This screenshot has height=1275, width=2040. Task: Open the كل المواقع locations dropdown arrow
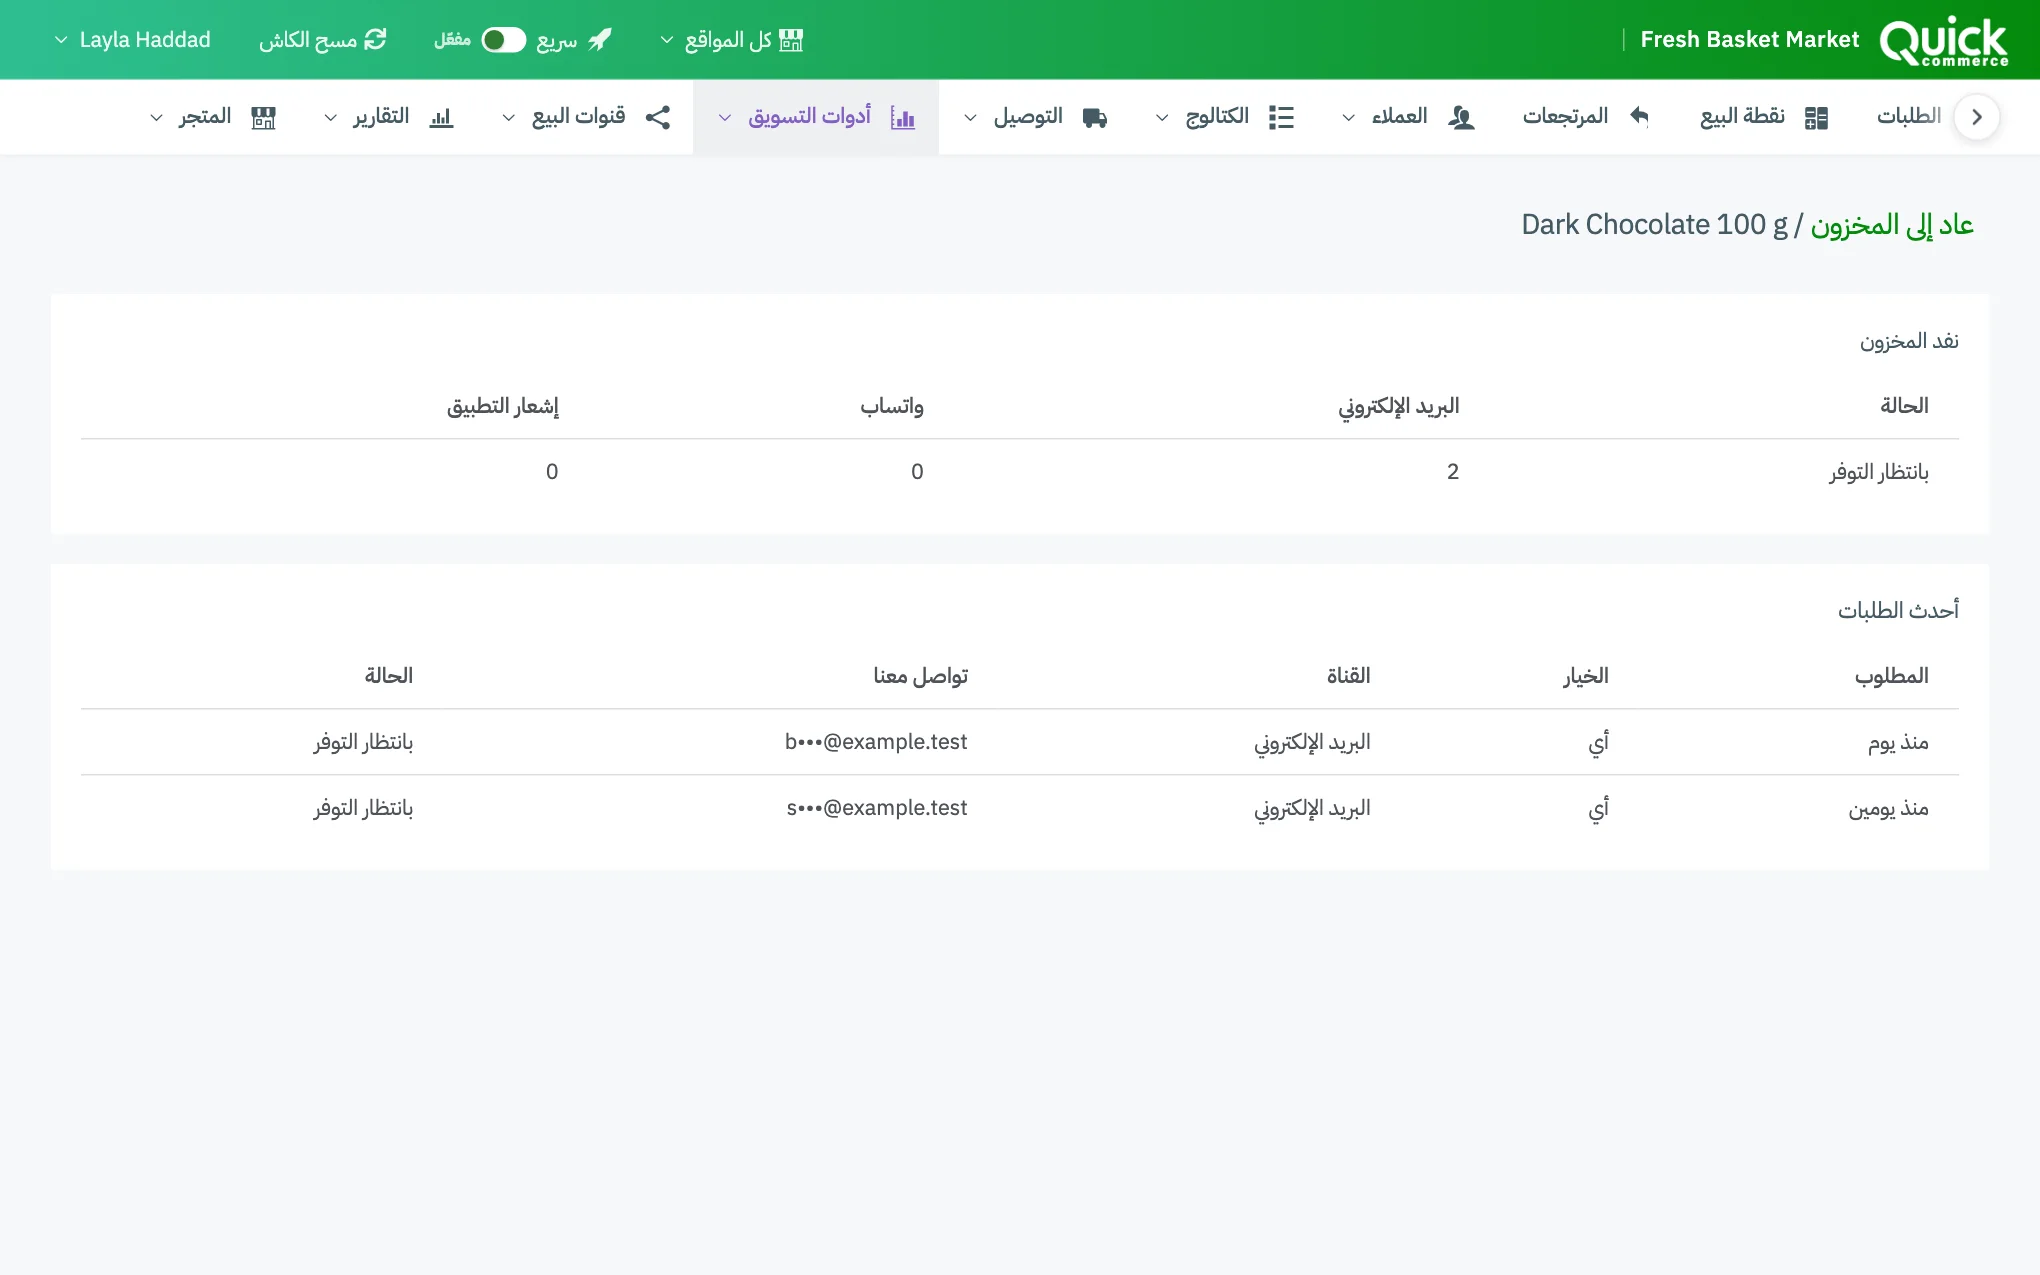(667, 40)
